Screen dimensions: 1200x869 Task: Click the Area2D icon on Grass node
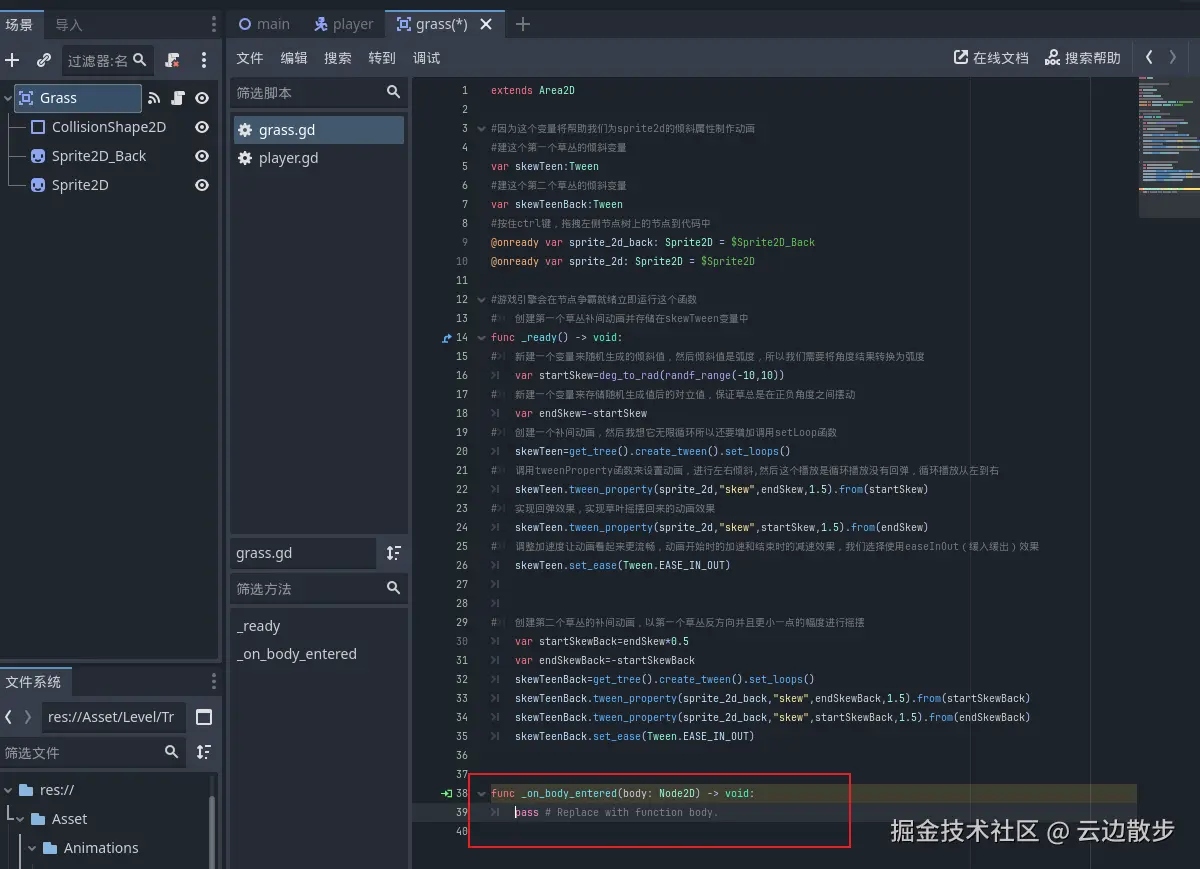pyautogui.click(x=25, y=98)
